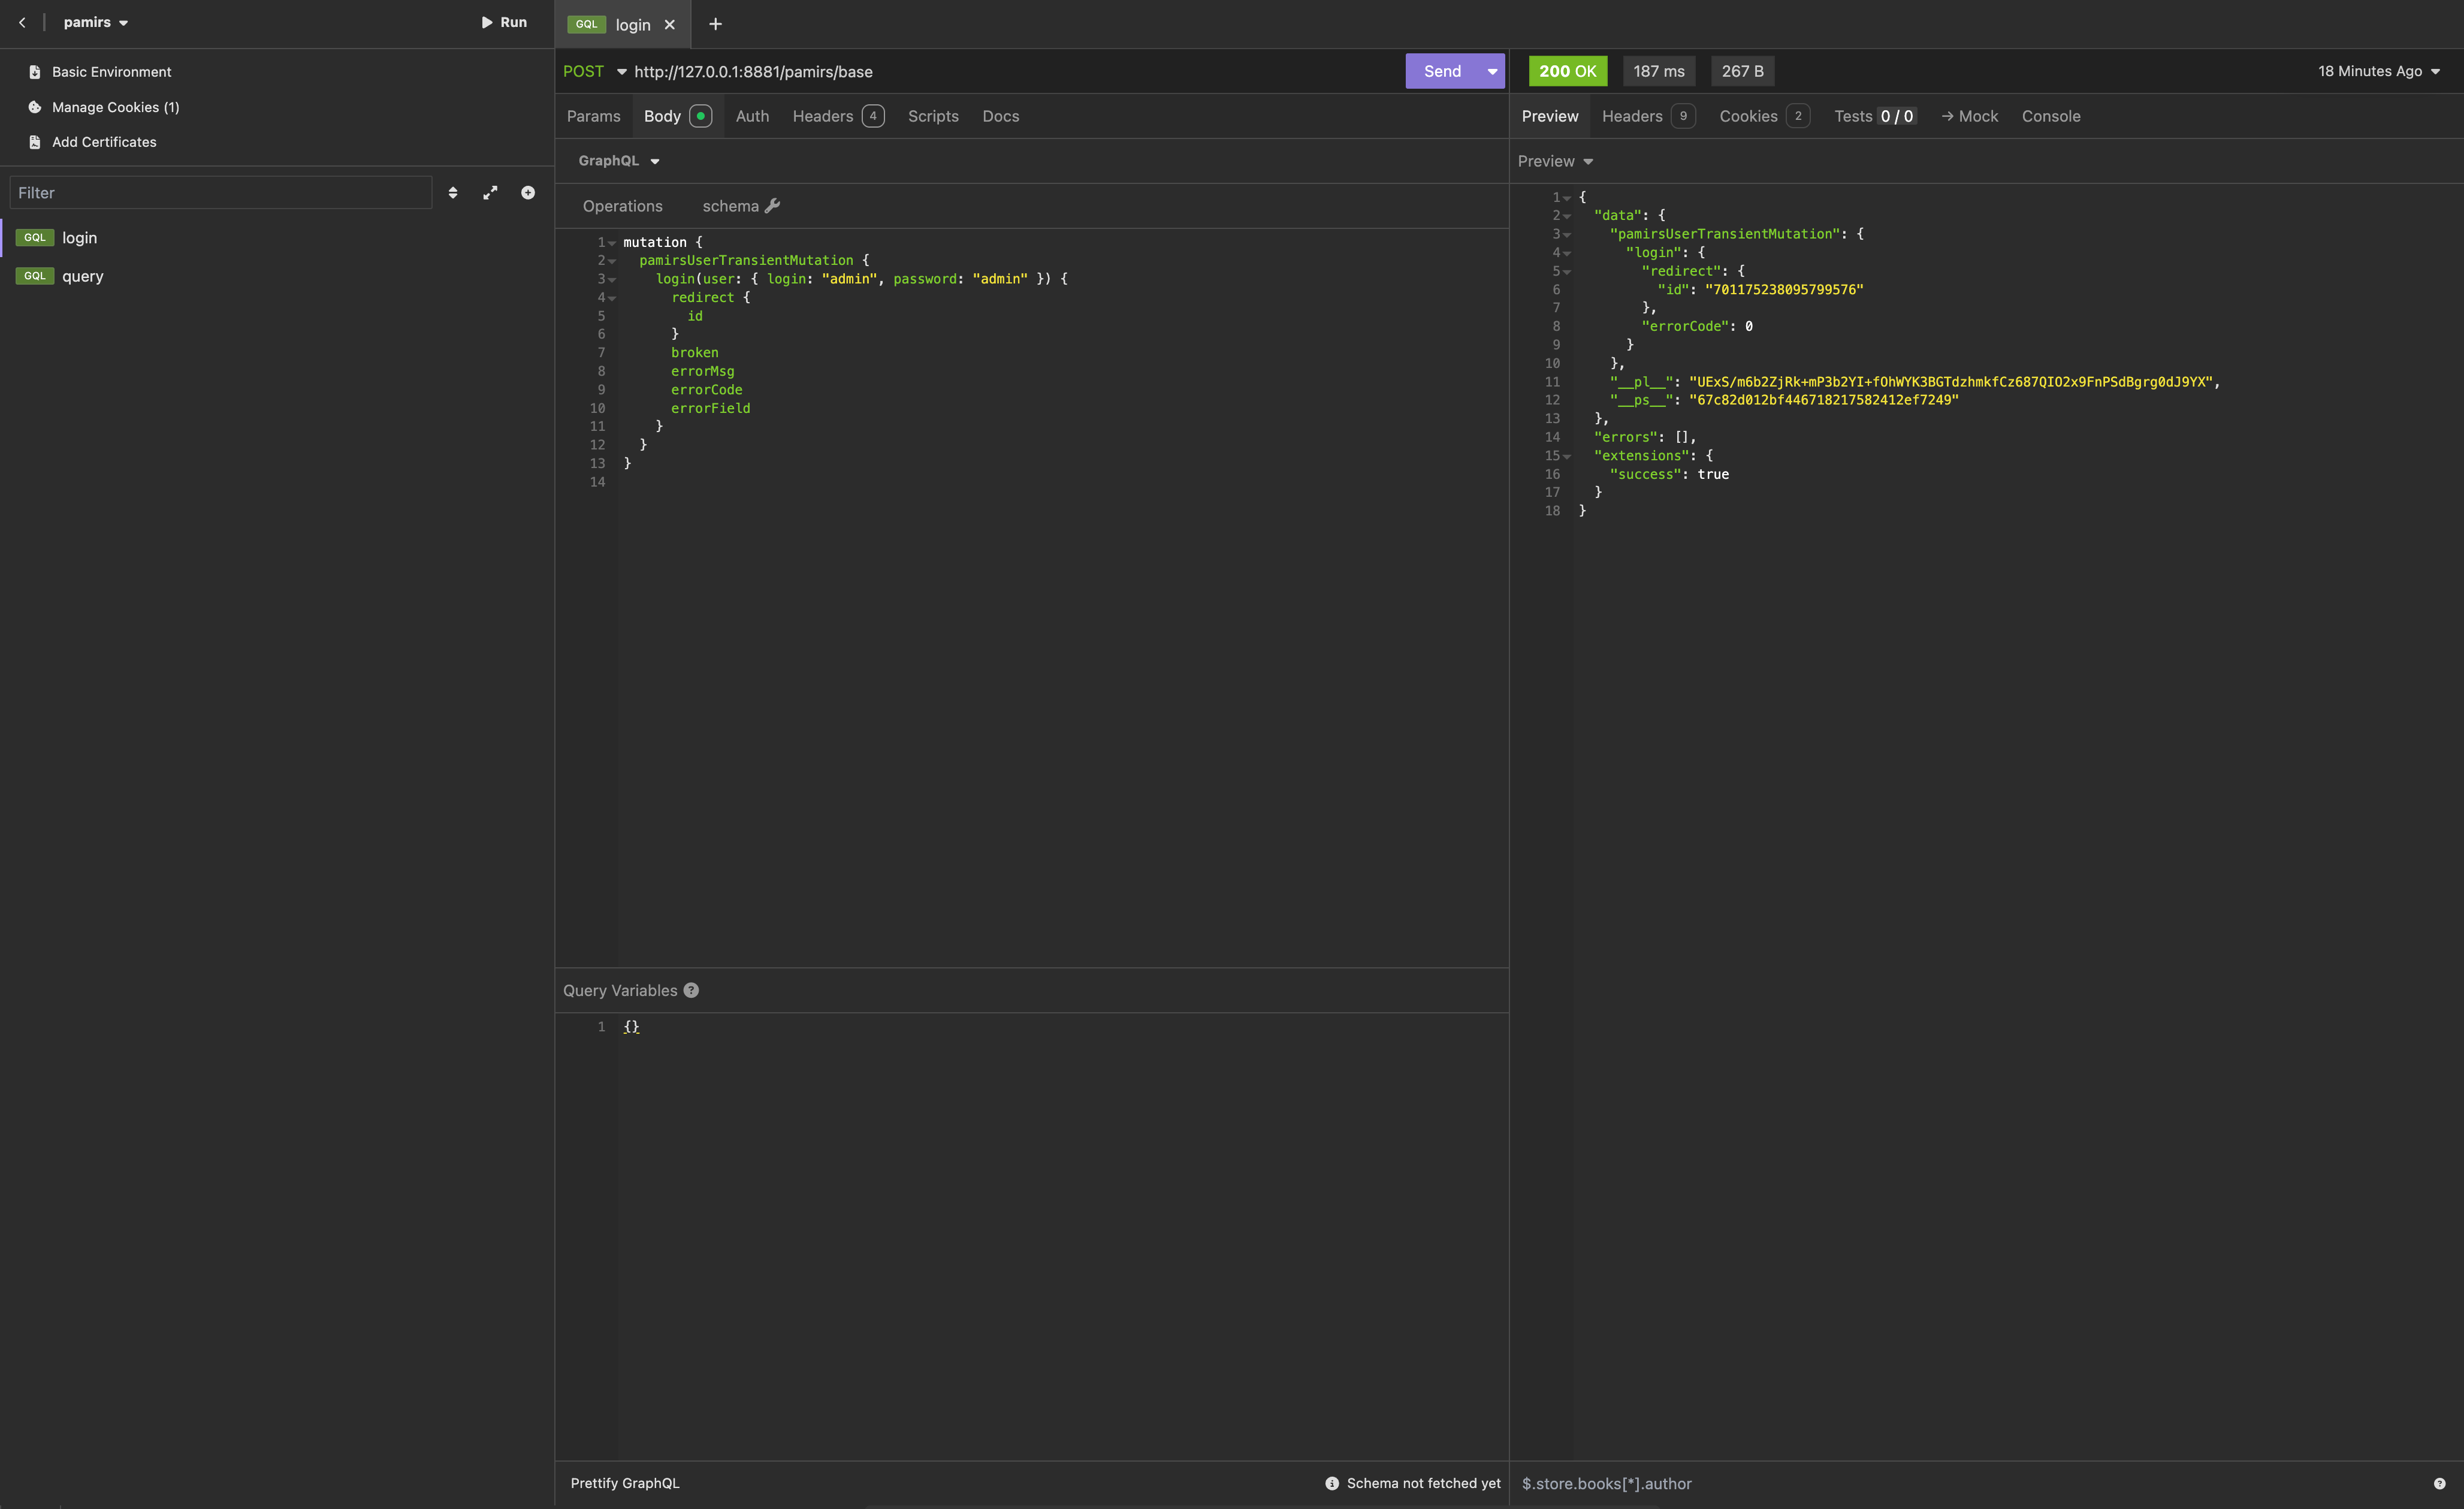Click Query Variables help question icon
This screenshot has width=2464, height=1509.
pos(691,990)
